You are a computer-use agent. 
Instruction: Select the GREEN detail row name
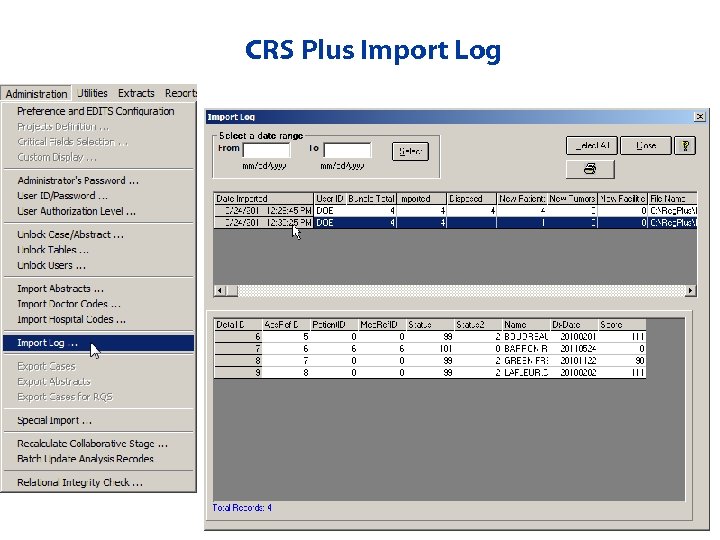pos(526,360)
